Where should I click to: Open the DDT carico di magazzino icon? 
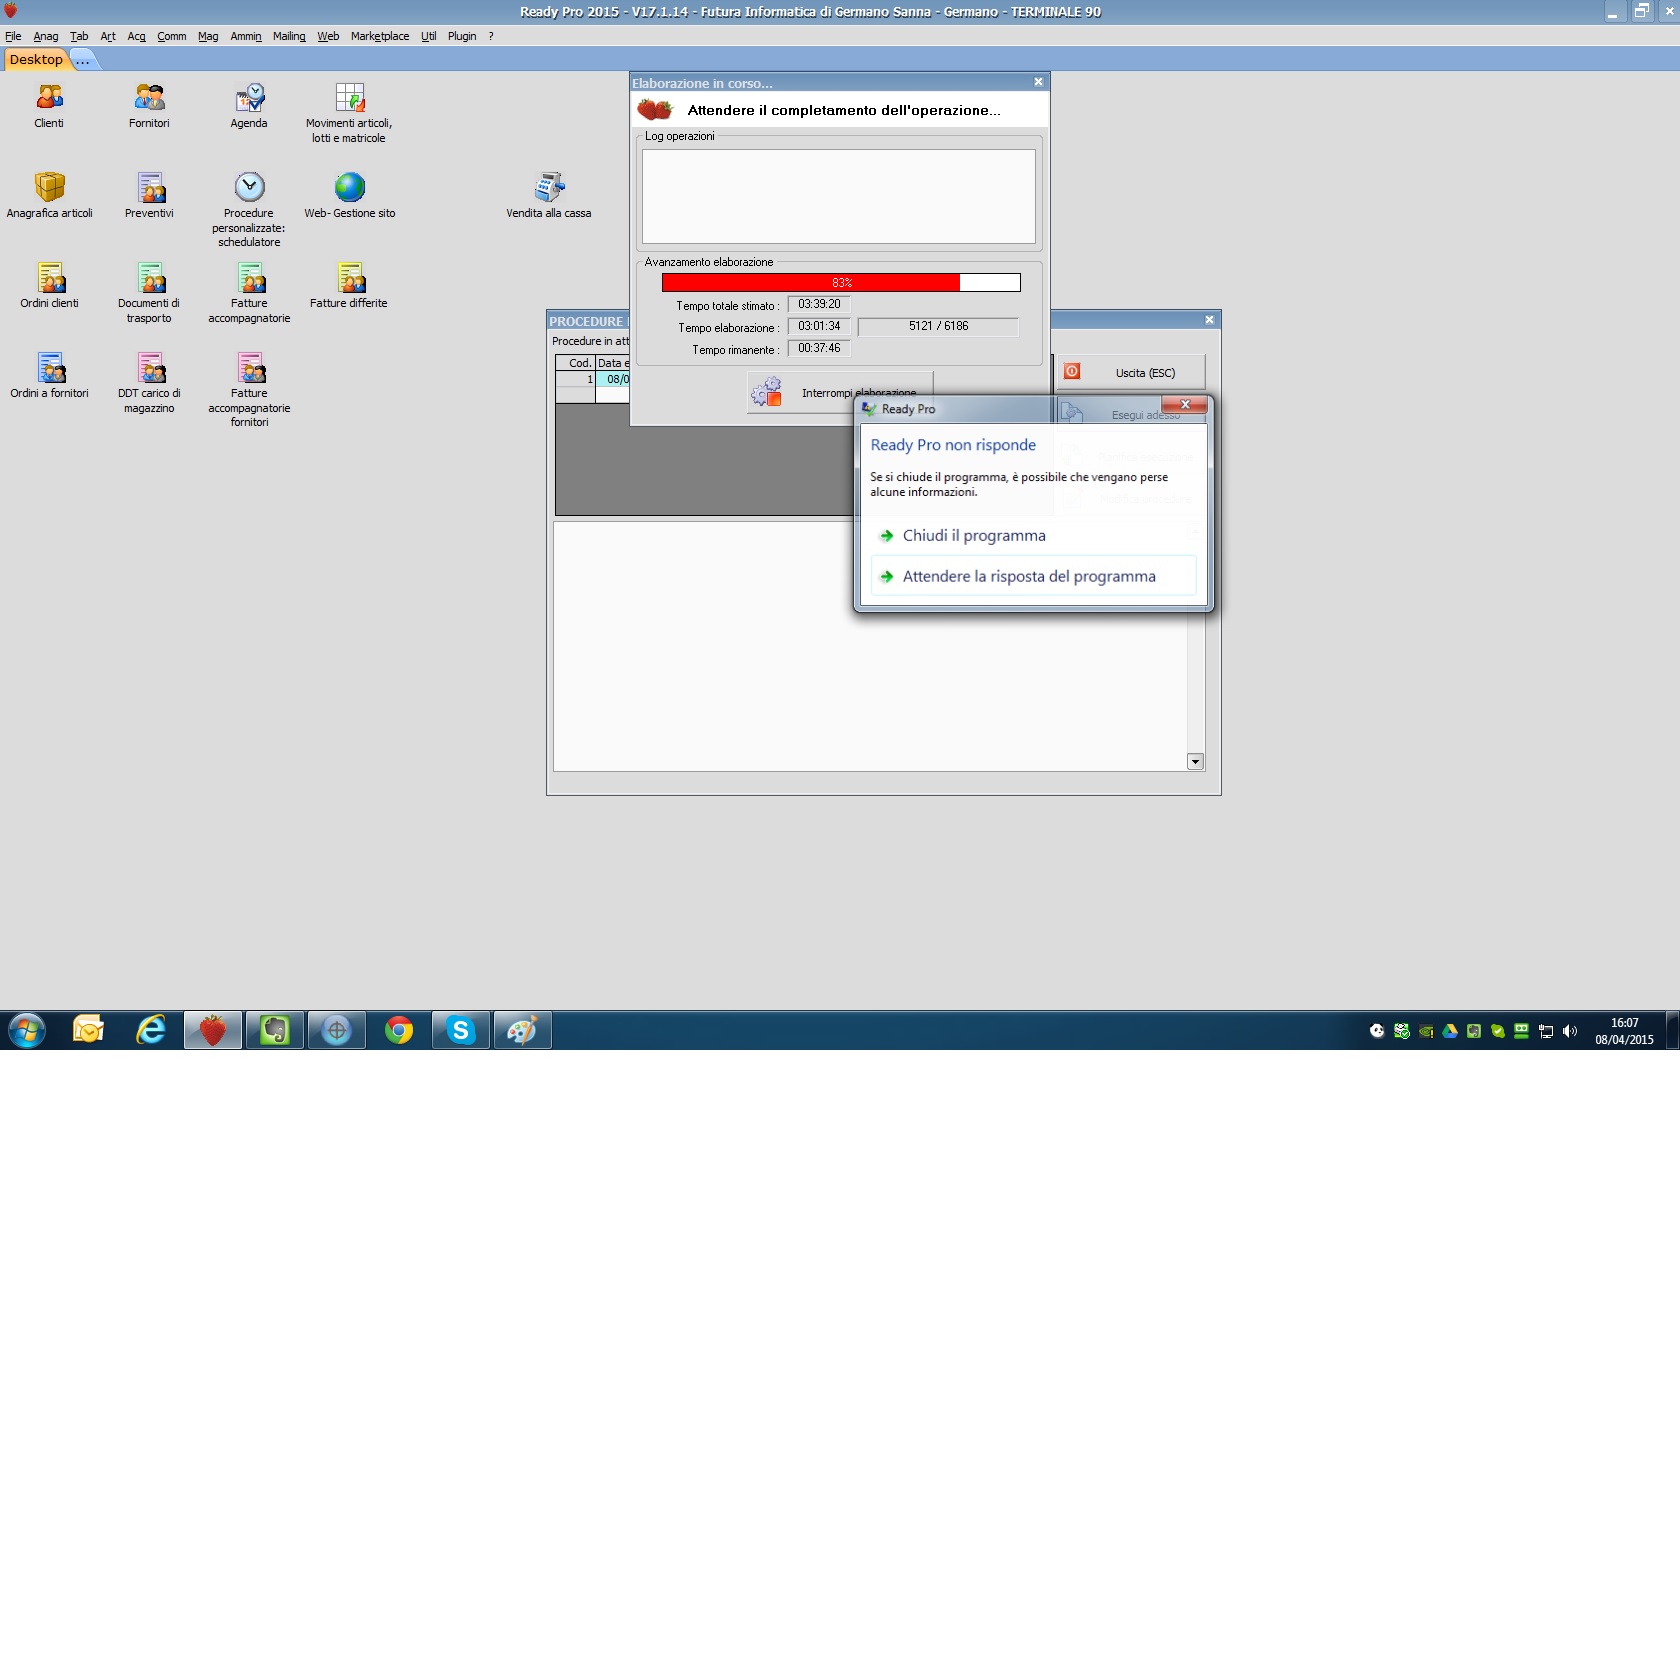coord(149,383)
